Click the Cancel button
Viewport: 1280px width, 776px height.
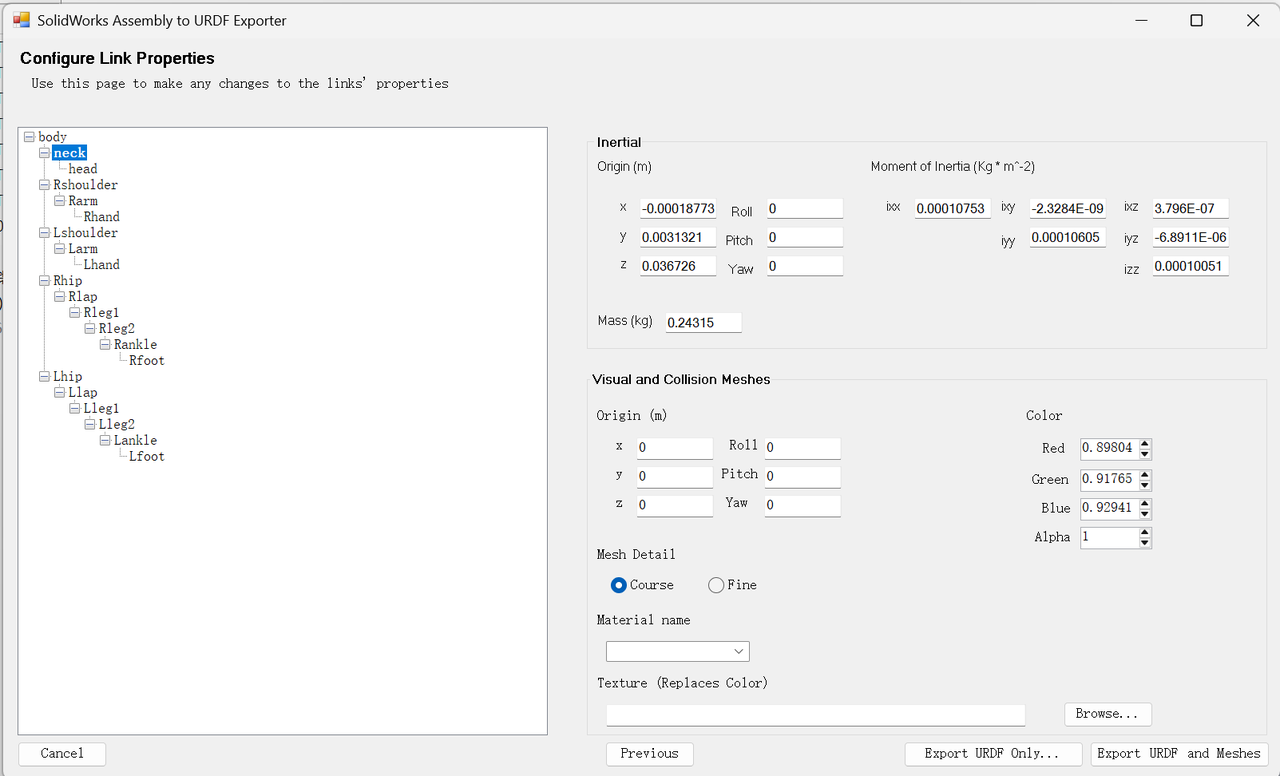[x=62, y=754]
